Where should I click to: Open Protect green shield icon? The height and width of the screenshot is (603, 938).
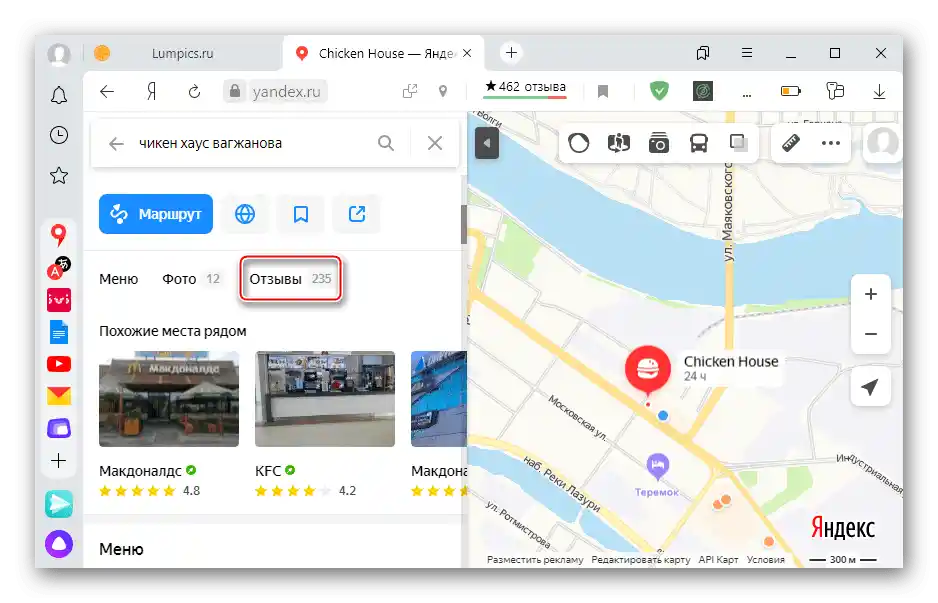(659, 91)
